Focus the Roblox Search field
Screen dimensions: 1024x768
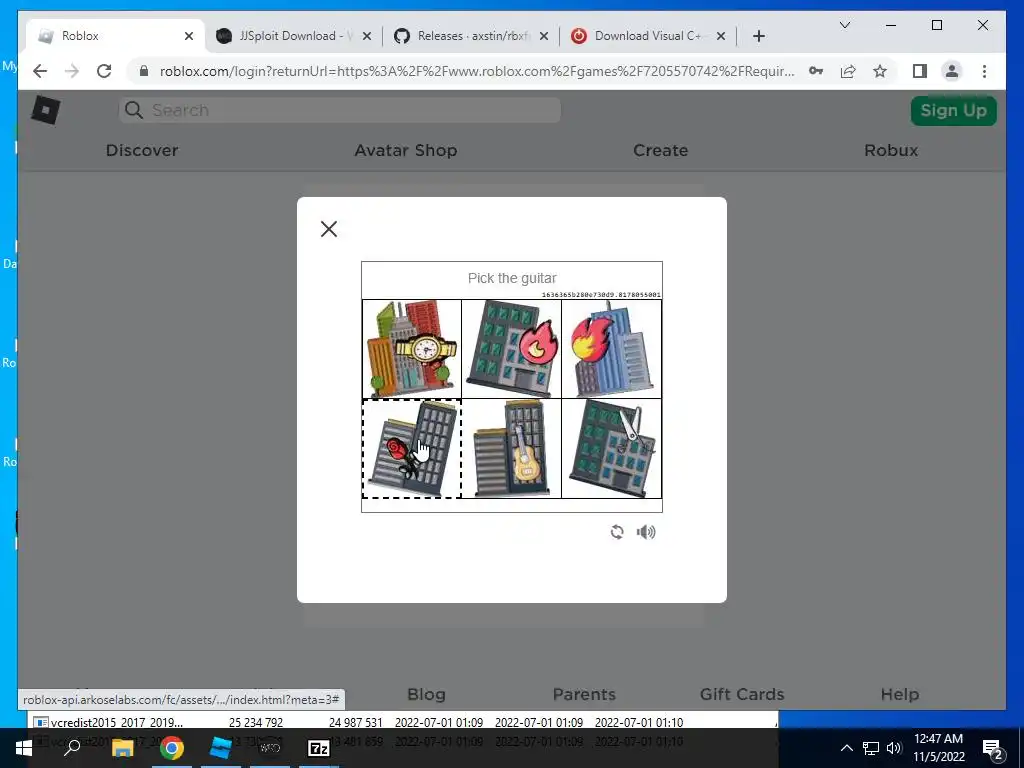340,110
